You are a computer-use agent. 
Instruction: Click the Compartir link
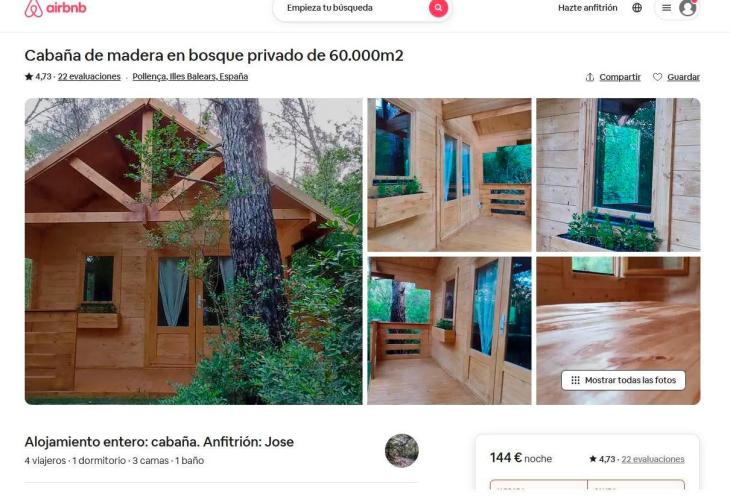pyautogui.click(x=620, y=77)
